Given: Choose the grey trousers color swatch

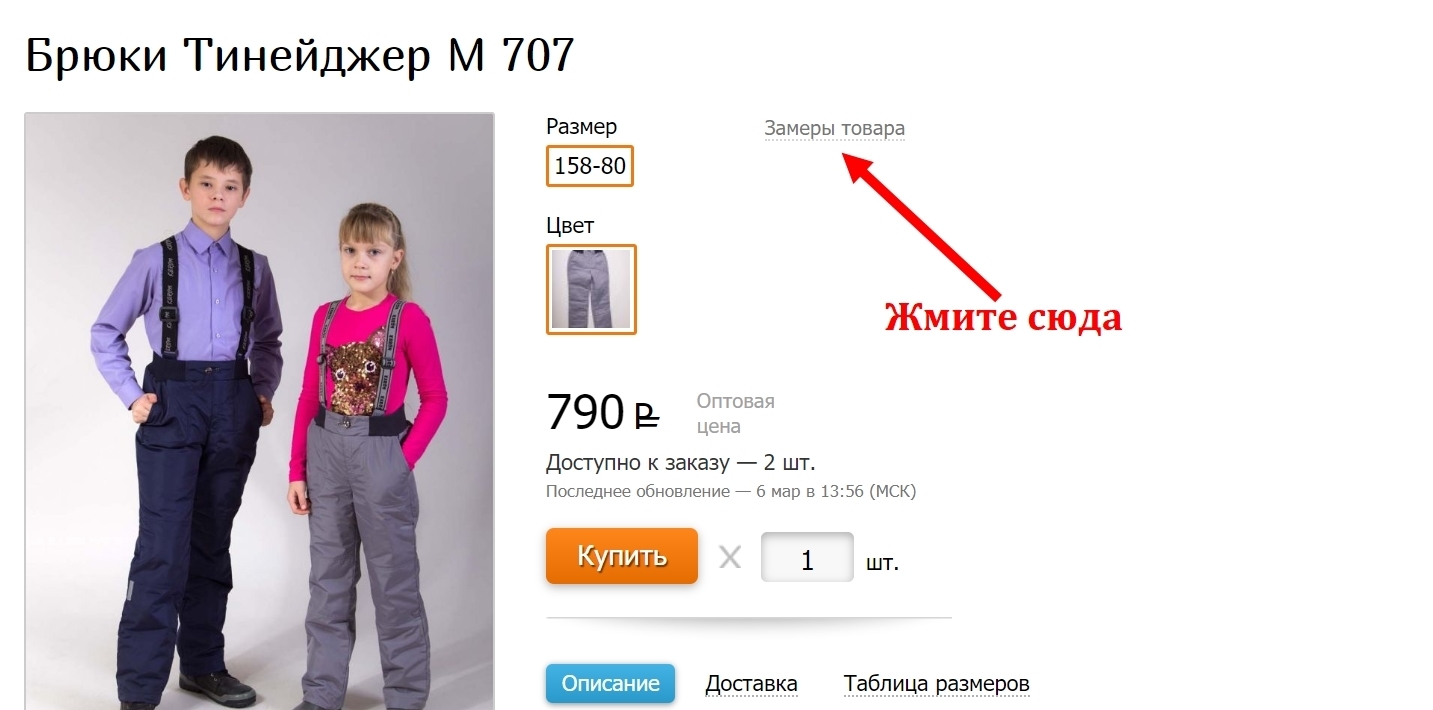Looking at the screenshot, I should coord(591,289).
